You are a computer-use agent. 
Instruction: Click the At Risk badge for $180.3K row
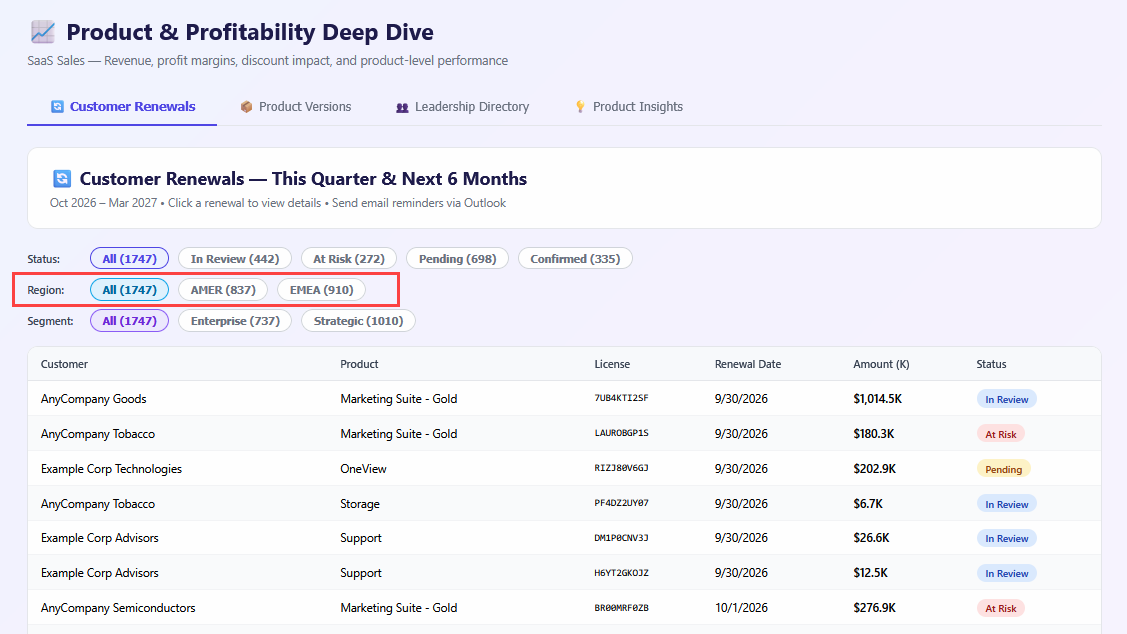tap(1000, 434)
